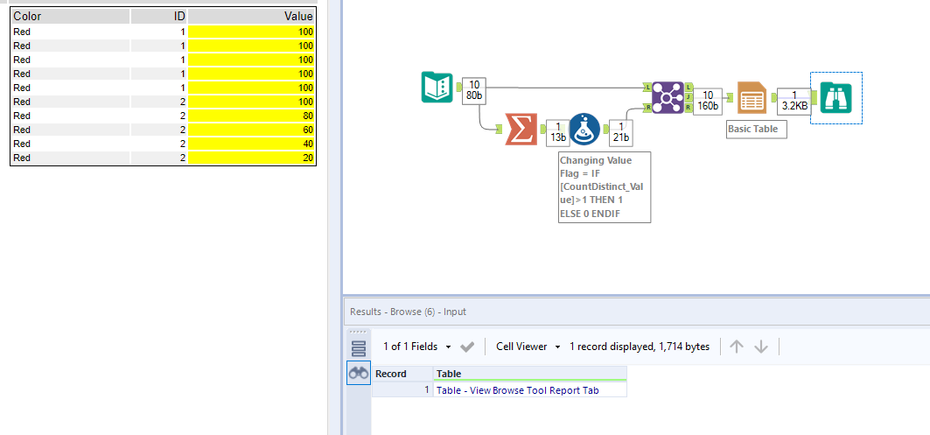Viewport: 930px width, 435px height.
Task: Open the '1 of 1 Fields' dropdown
Action: pyautogui.click(x=417, y=347)
